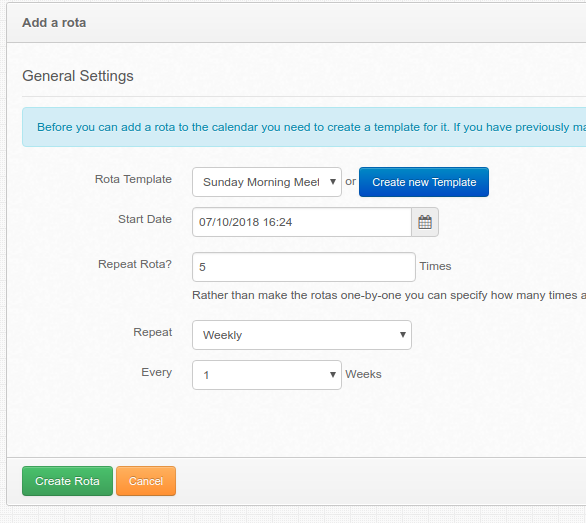Click the green Create Rota button
Image resolution: width=586 pixels, height=523 pixels.
pyautogui.click(x=67, y=481)
